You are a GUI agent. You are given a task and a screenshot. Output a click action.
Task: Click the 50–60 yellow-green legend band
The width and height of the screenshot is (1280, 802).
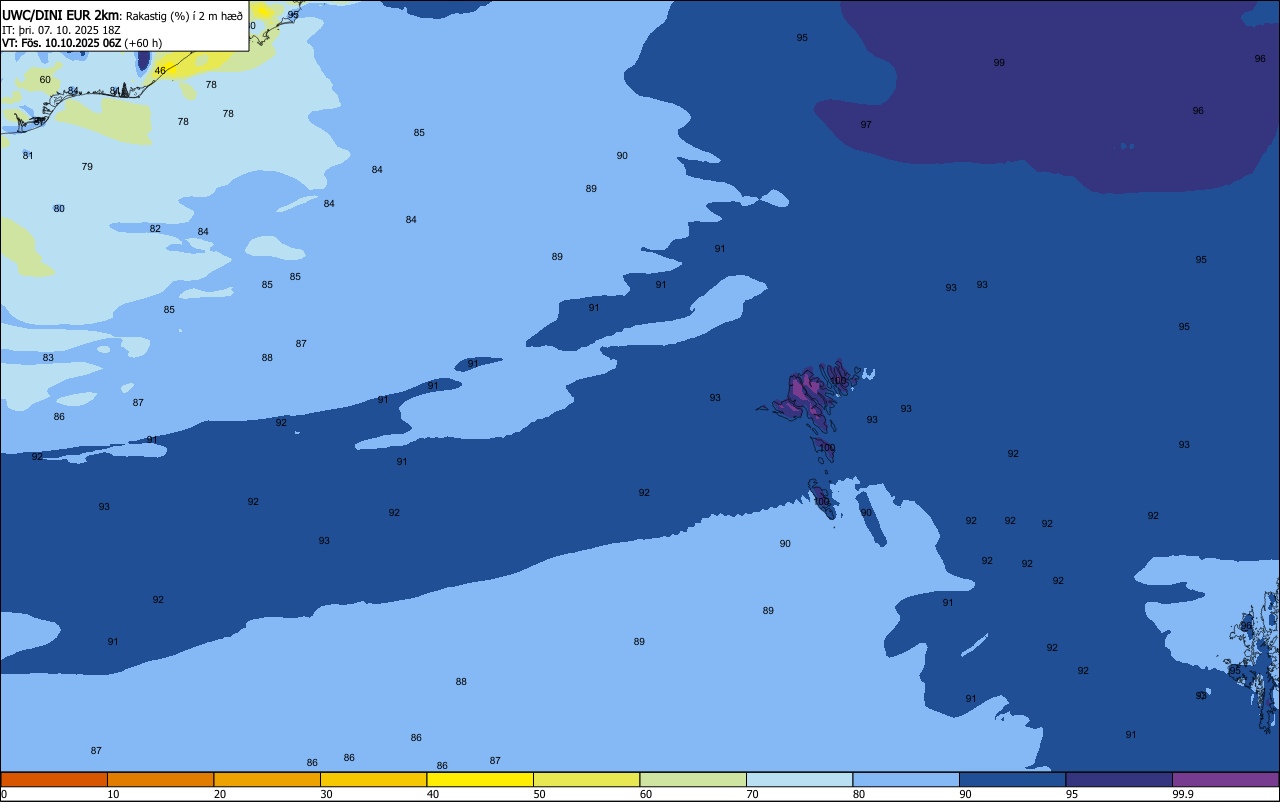[586, 779]
